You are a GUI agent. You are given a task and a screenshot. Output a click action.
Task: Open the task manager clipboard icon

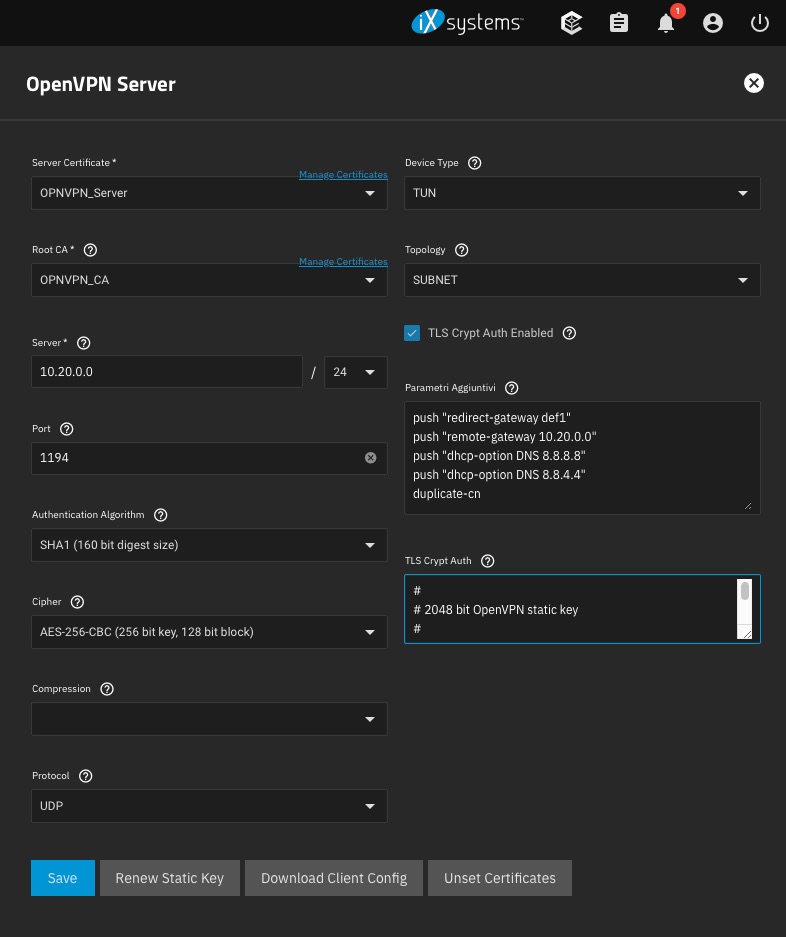click(619, 23)
